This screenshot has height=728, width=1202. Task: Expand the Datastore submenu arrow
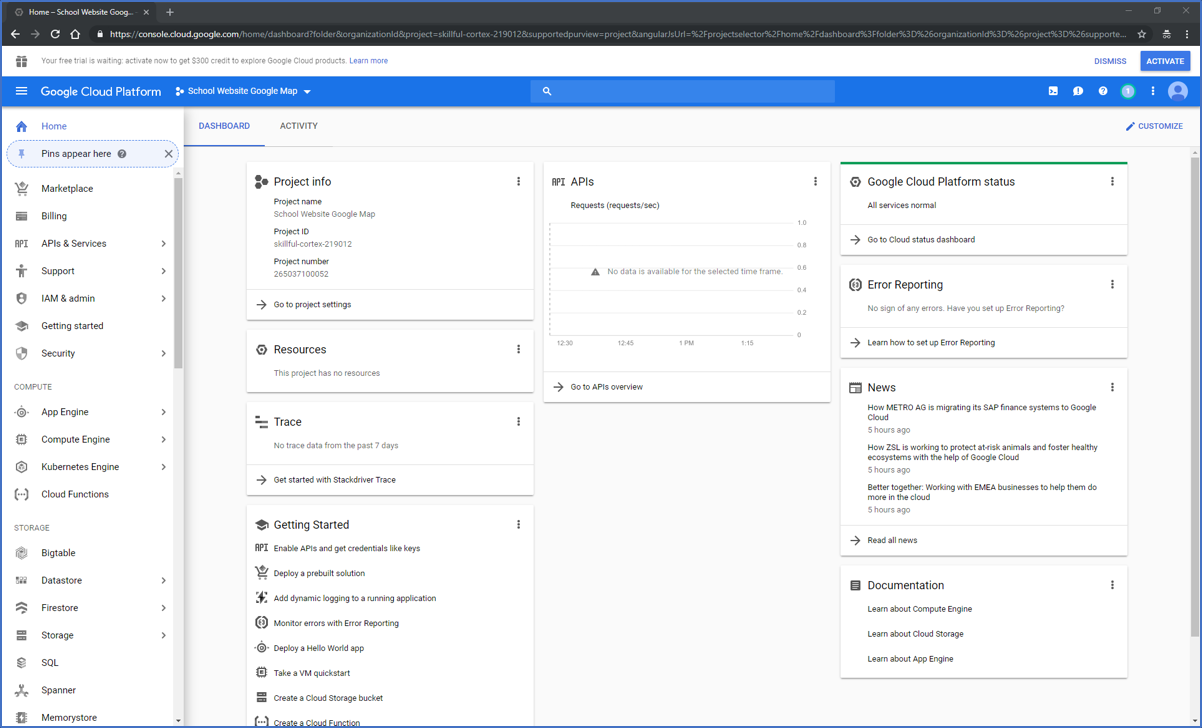click(163, 581)
